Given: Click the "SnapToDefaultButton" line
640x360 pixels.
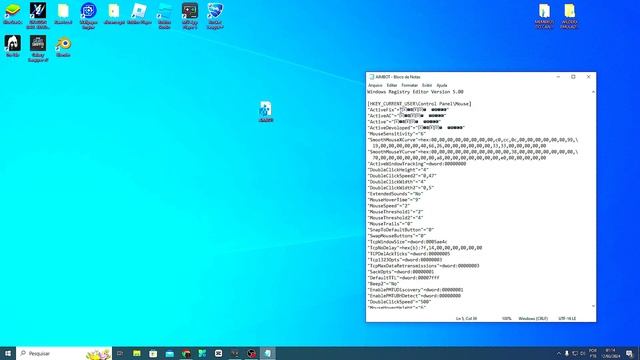Looking at the screenshot, I should pyautogui.click(x=401, y=230).
